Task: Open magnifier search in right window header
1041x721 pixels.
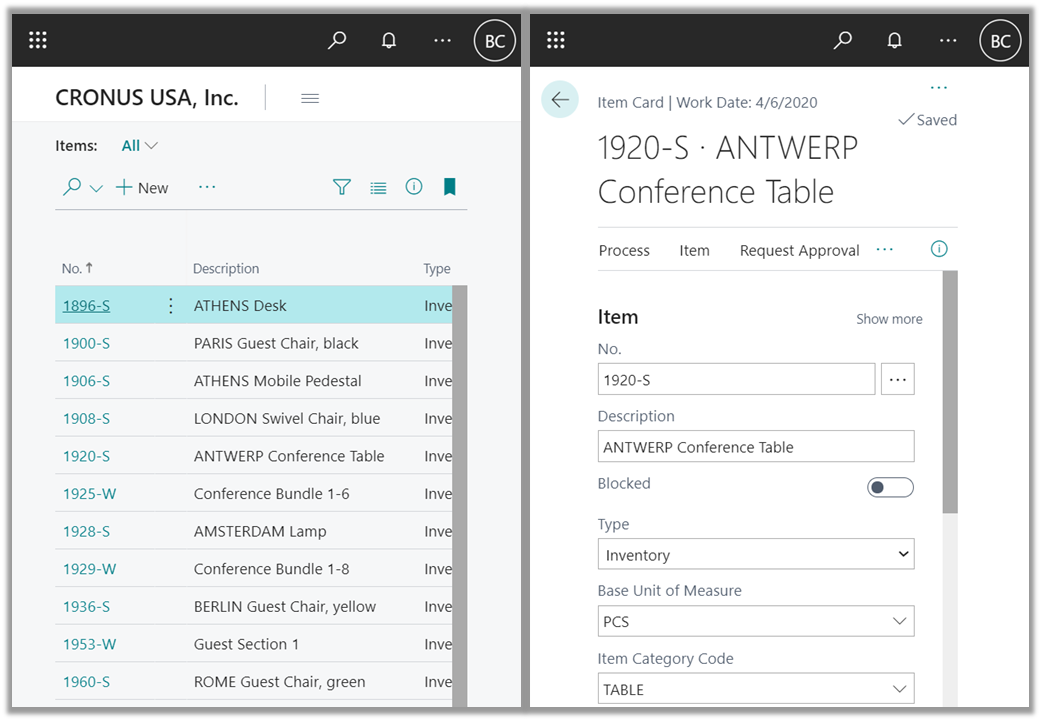Action: [843, 40]
